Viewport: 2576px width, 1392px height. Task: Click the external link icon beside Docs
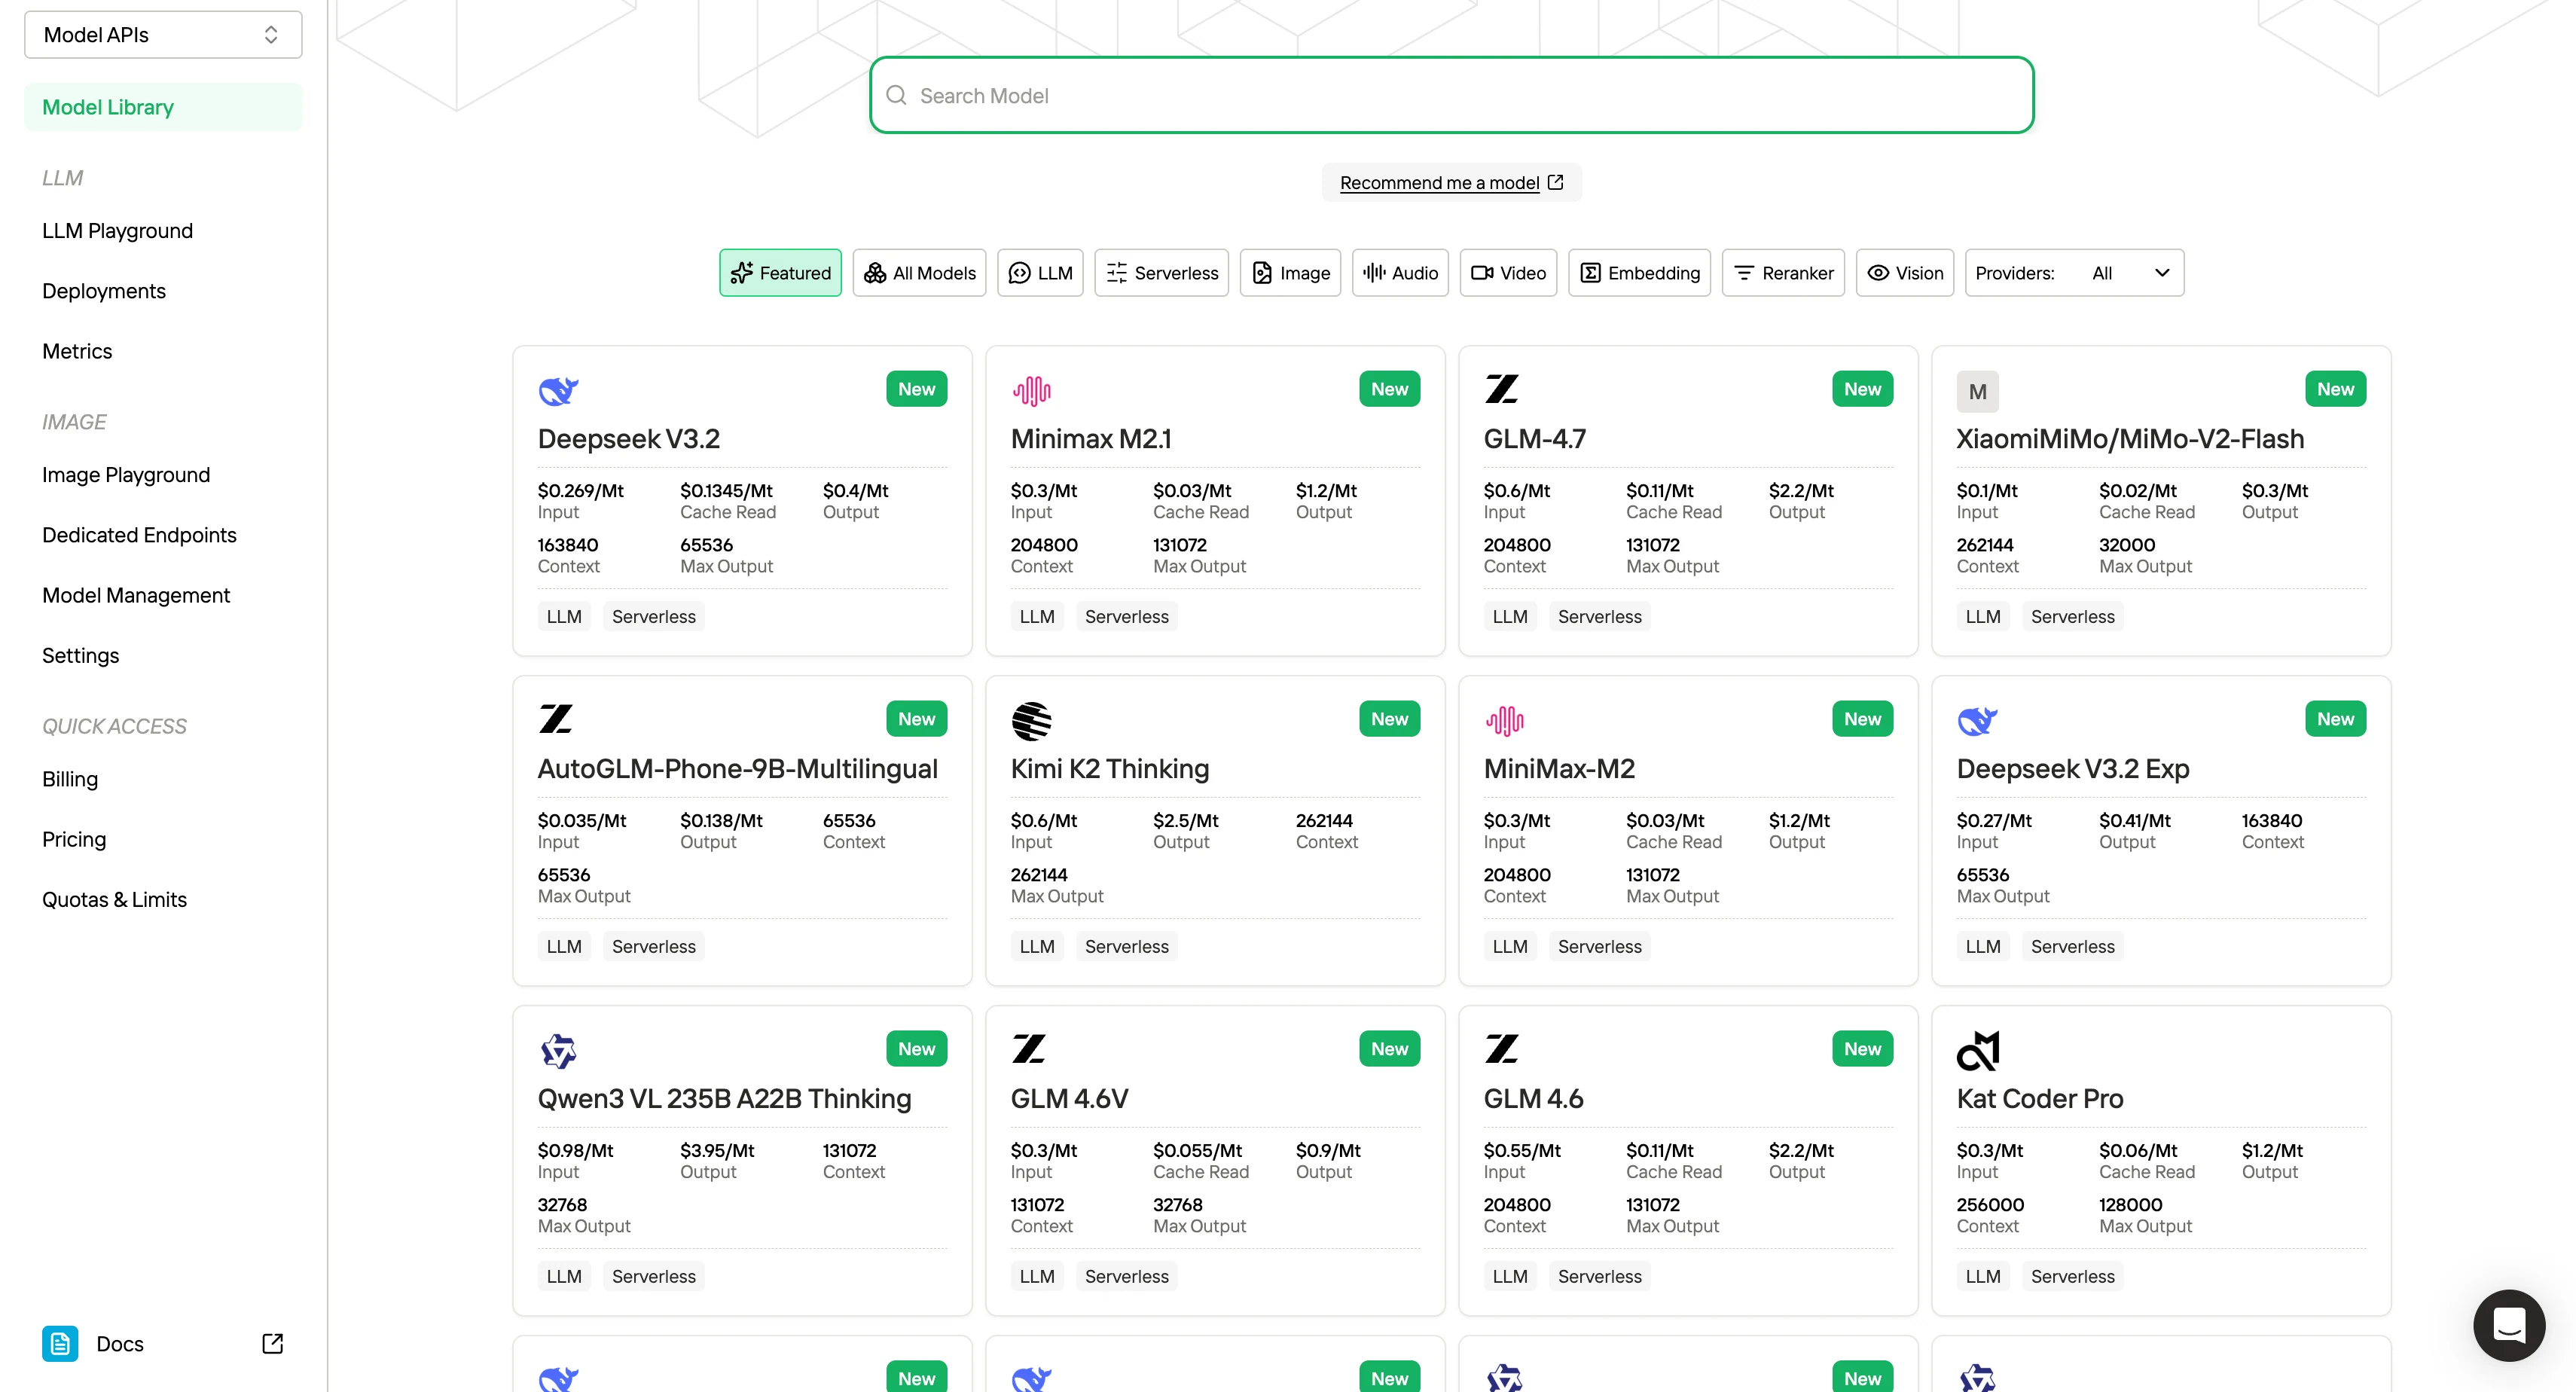[x=272, y=1343]
